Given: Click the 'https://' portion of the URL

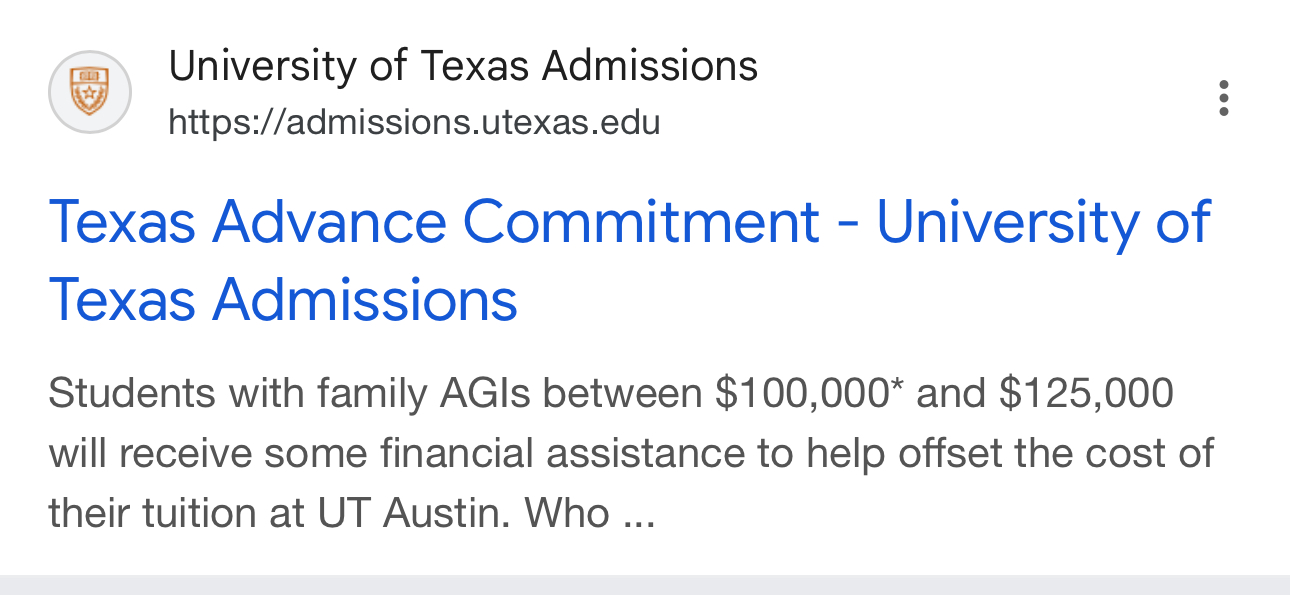Looking at the screenshot, I should 227,123.
